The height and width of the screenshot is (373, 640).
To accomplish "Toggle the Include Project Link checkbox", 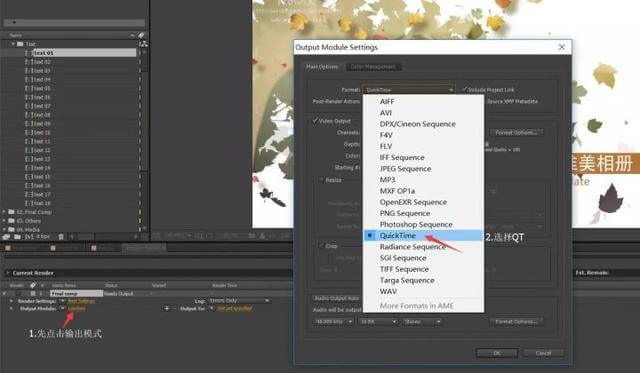I will (x=464, y=89).
